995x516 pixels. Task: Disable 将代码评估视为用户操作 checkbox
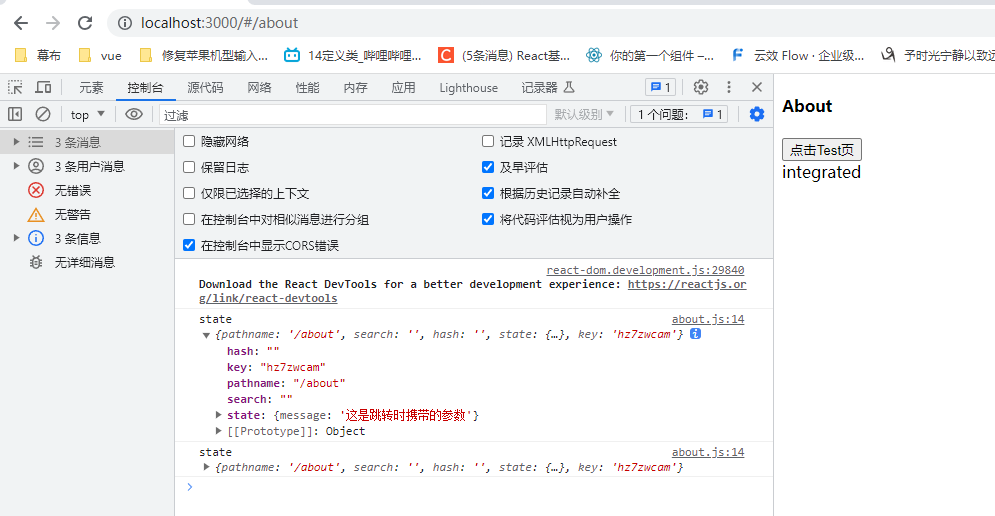click(488, 220)
